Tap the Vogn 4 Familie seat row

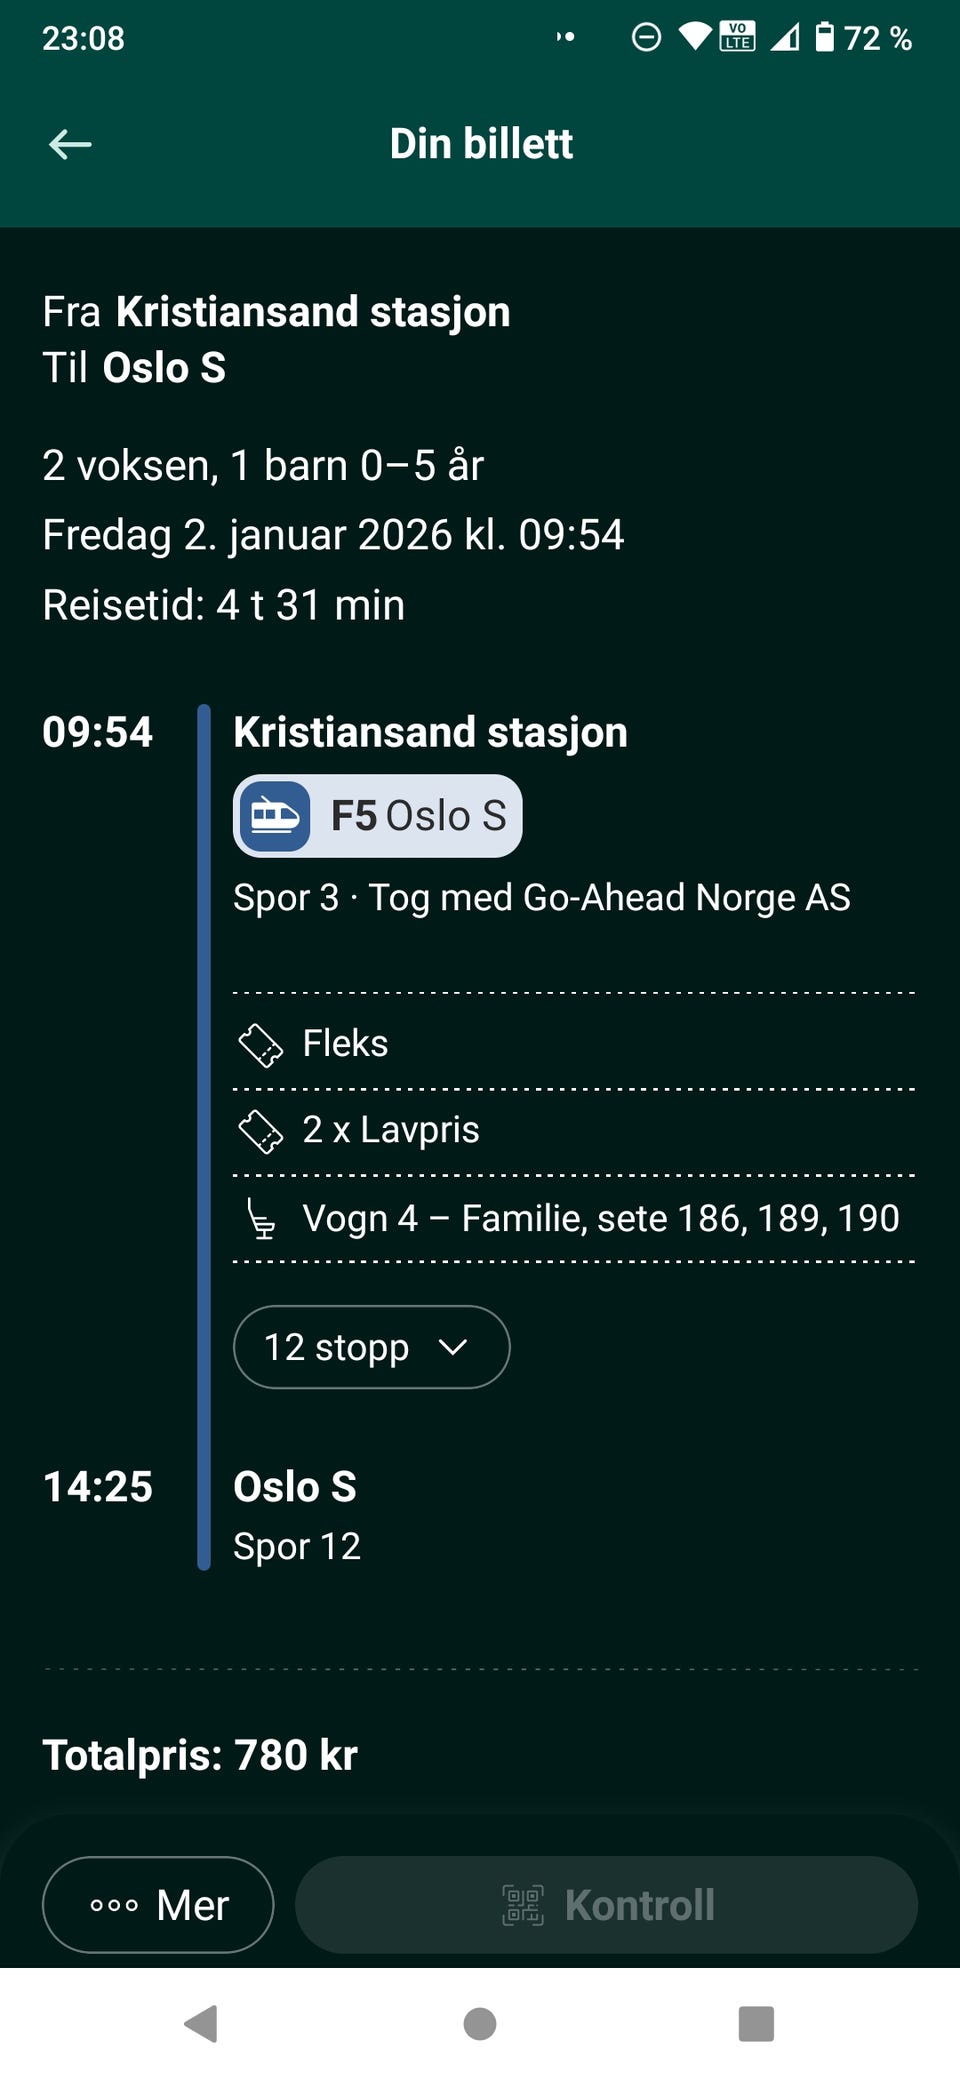pyautogui.click(x=574, y=1219)
